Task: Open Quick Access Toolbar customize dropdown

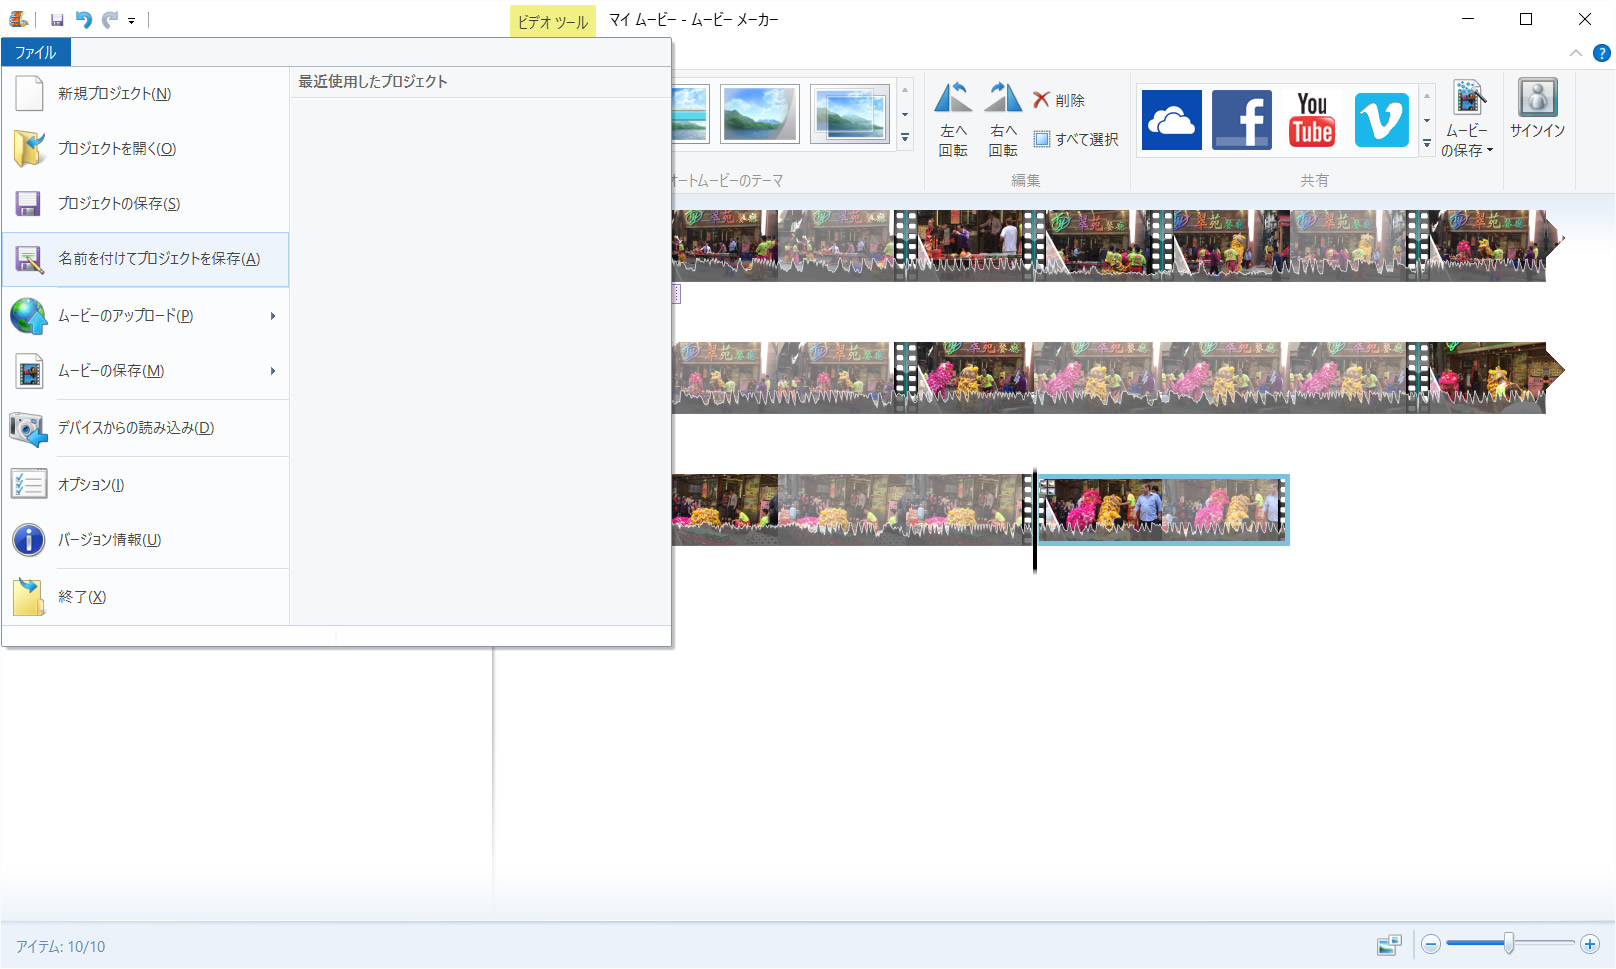Action: click(131, 20)
